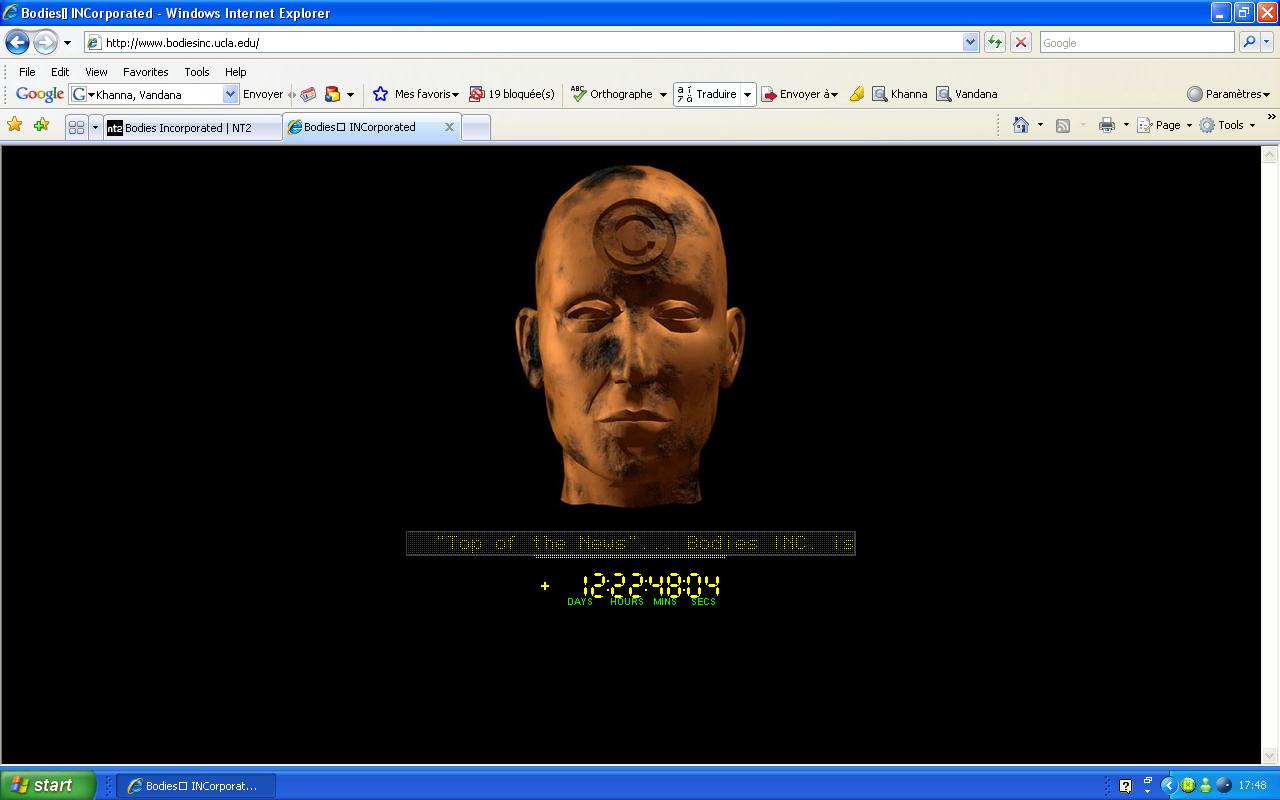Click the help question-mark tray icon

(x=1125, y=786)
